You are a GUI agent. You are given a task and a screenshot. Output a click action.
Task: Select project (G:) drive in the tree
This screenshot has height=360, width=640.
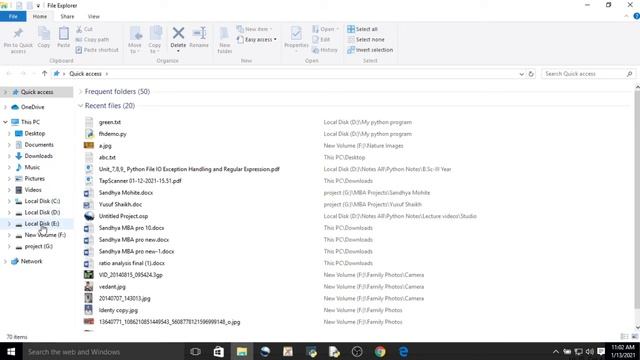click(x=38, y=247)
